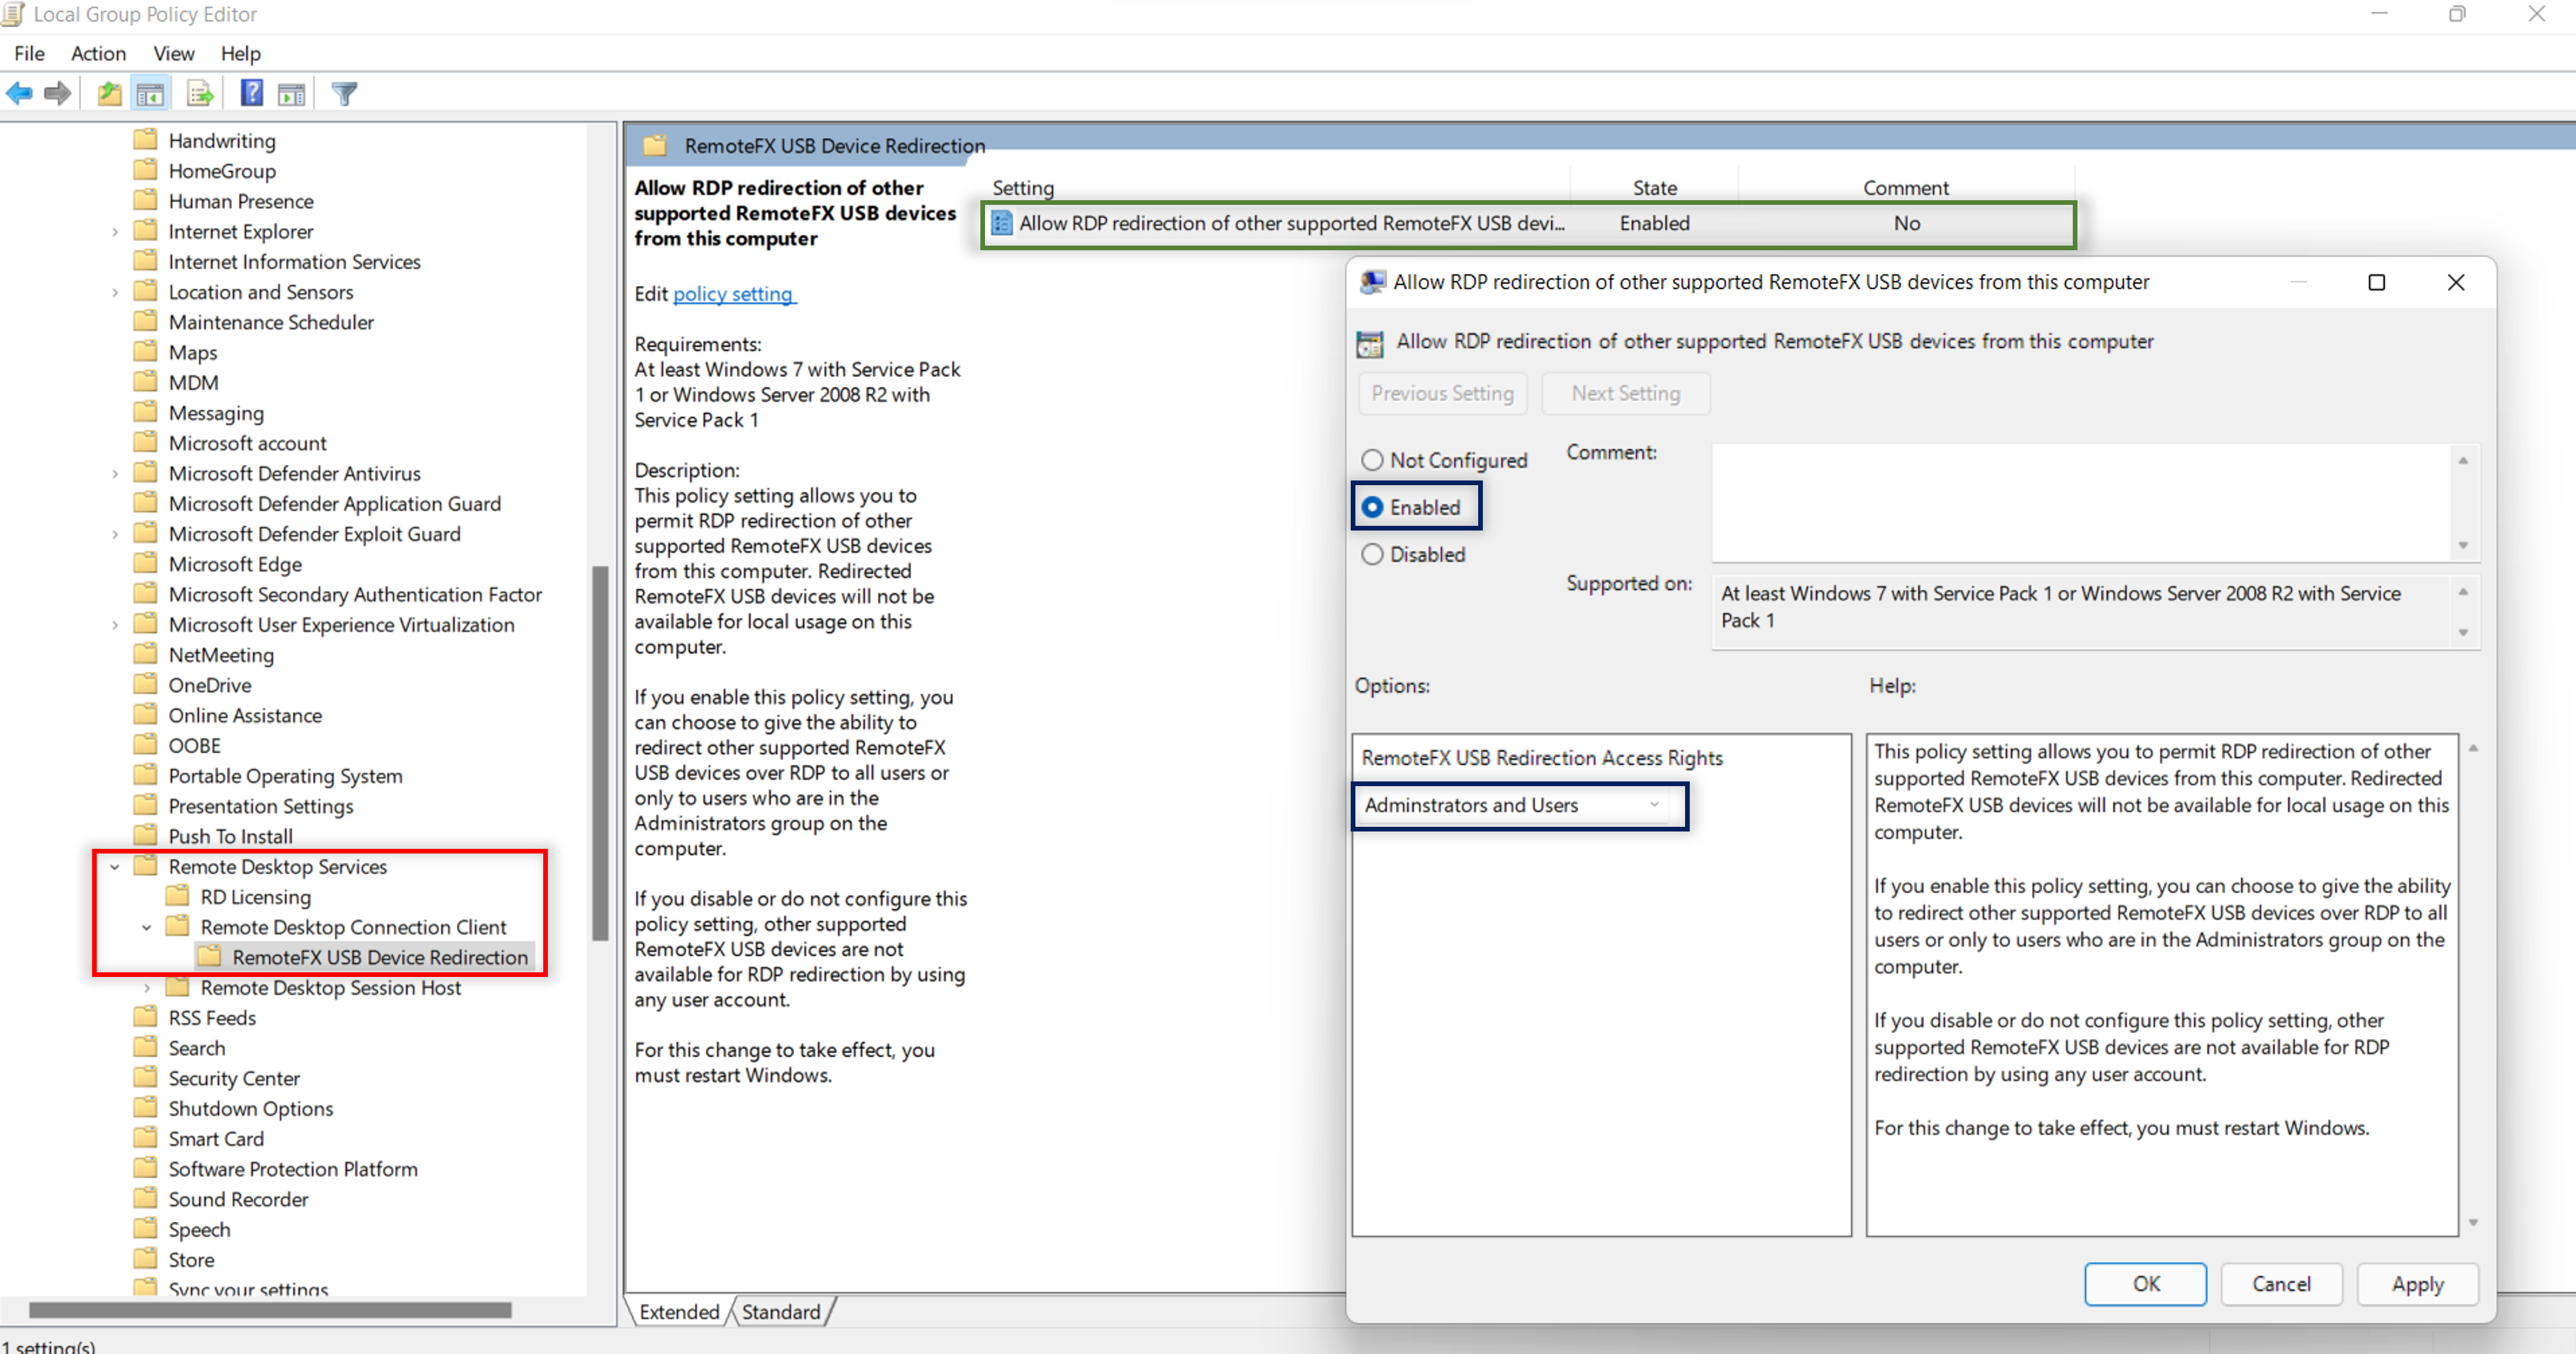This screenshot has height=1354, width=2576.
Task: Click the Up One Level folder icon
Action: (x=109, y=94)
